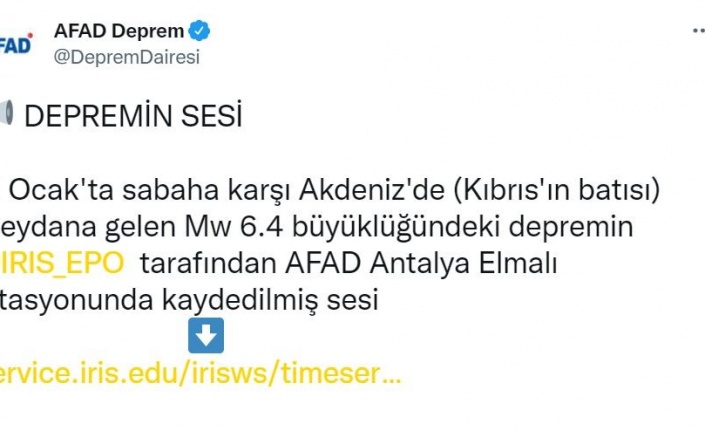Click the blue down-arrow emoji
The height and width of the screenshot is (431, 706).
click(206, 336)
